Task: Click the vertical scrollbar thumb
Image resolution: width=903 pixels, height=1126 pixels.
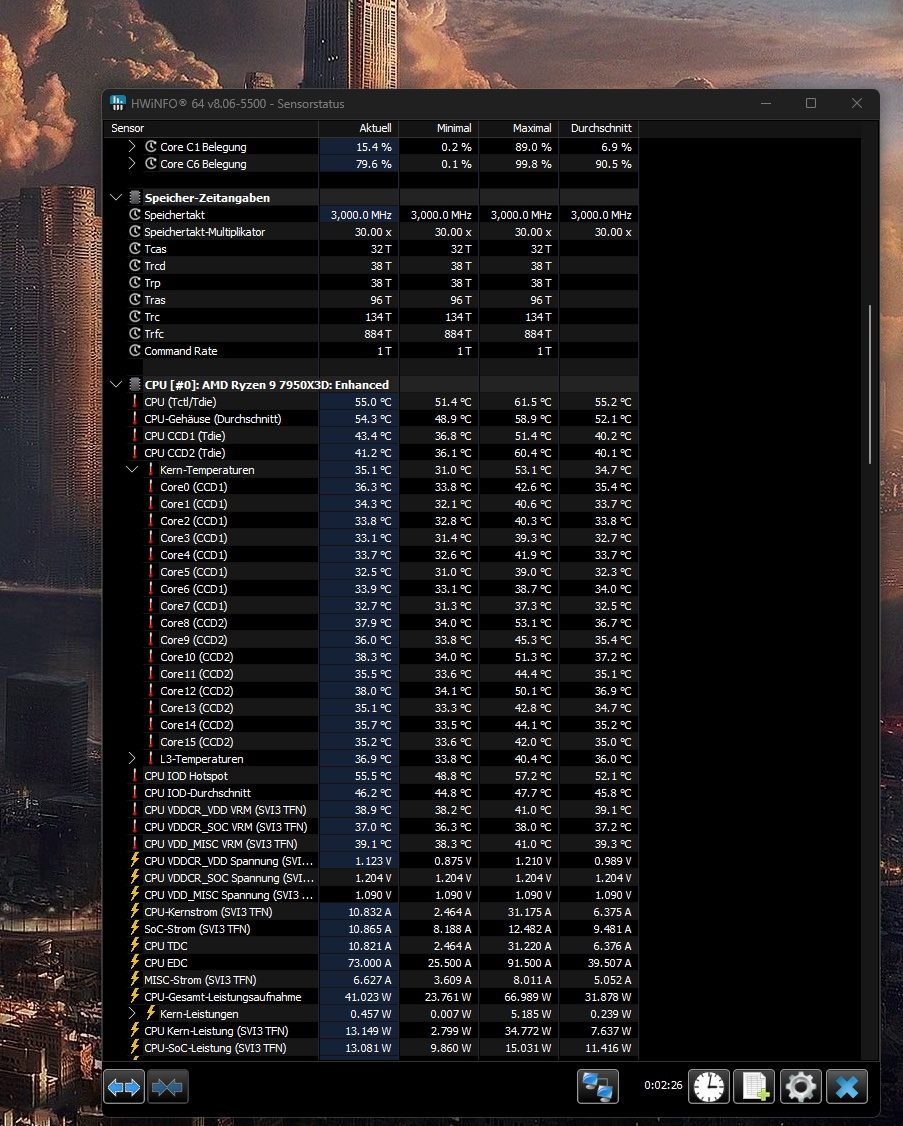Action: tap(870, 383)
